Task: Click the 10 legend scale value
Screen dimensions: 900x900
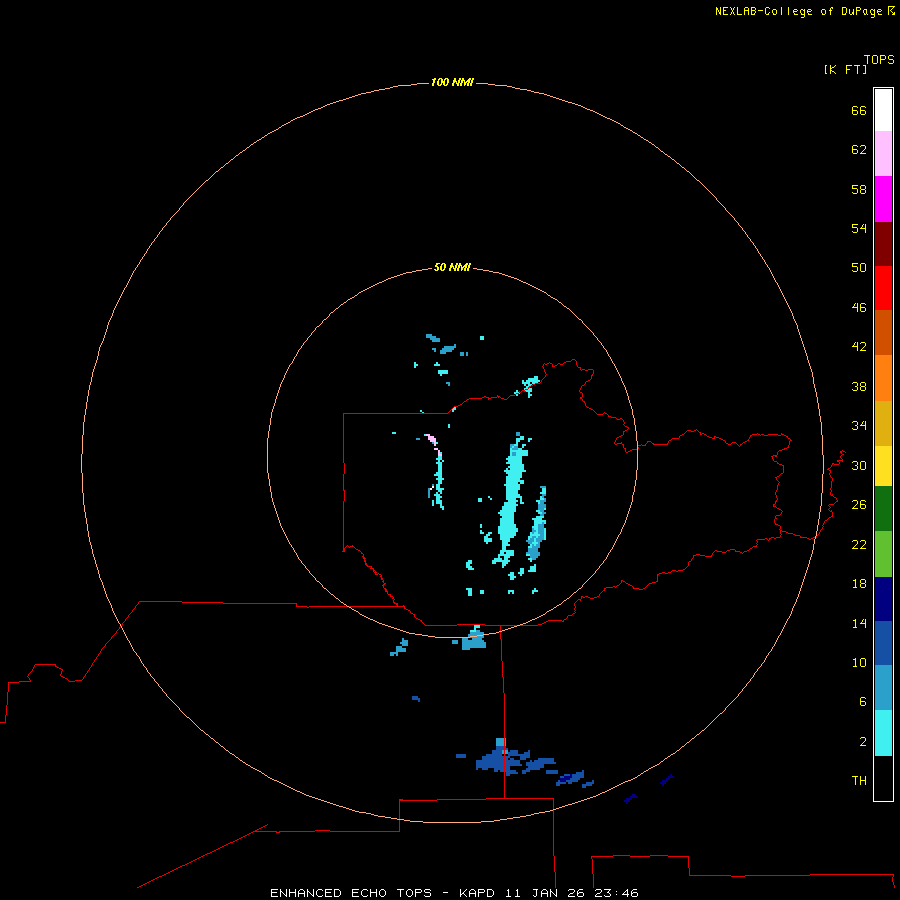Action: click(x=859, y=662)
